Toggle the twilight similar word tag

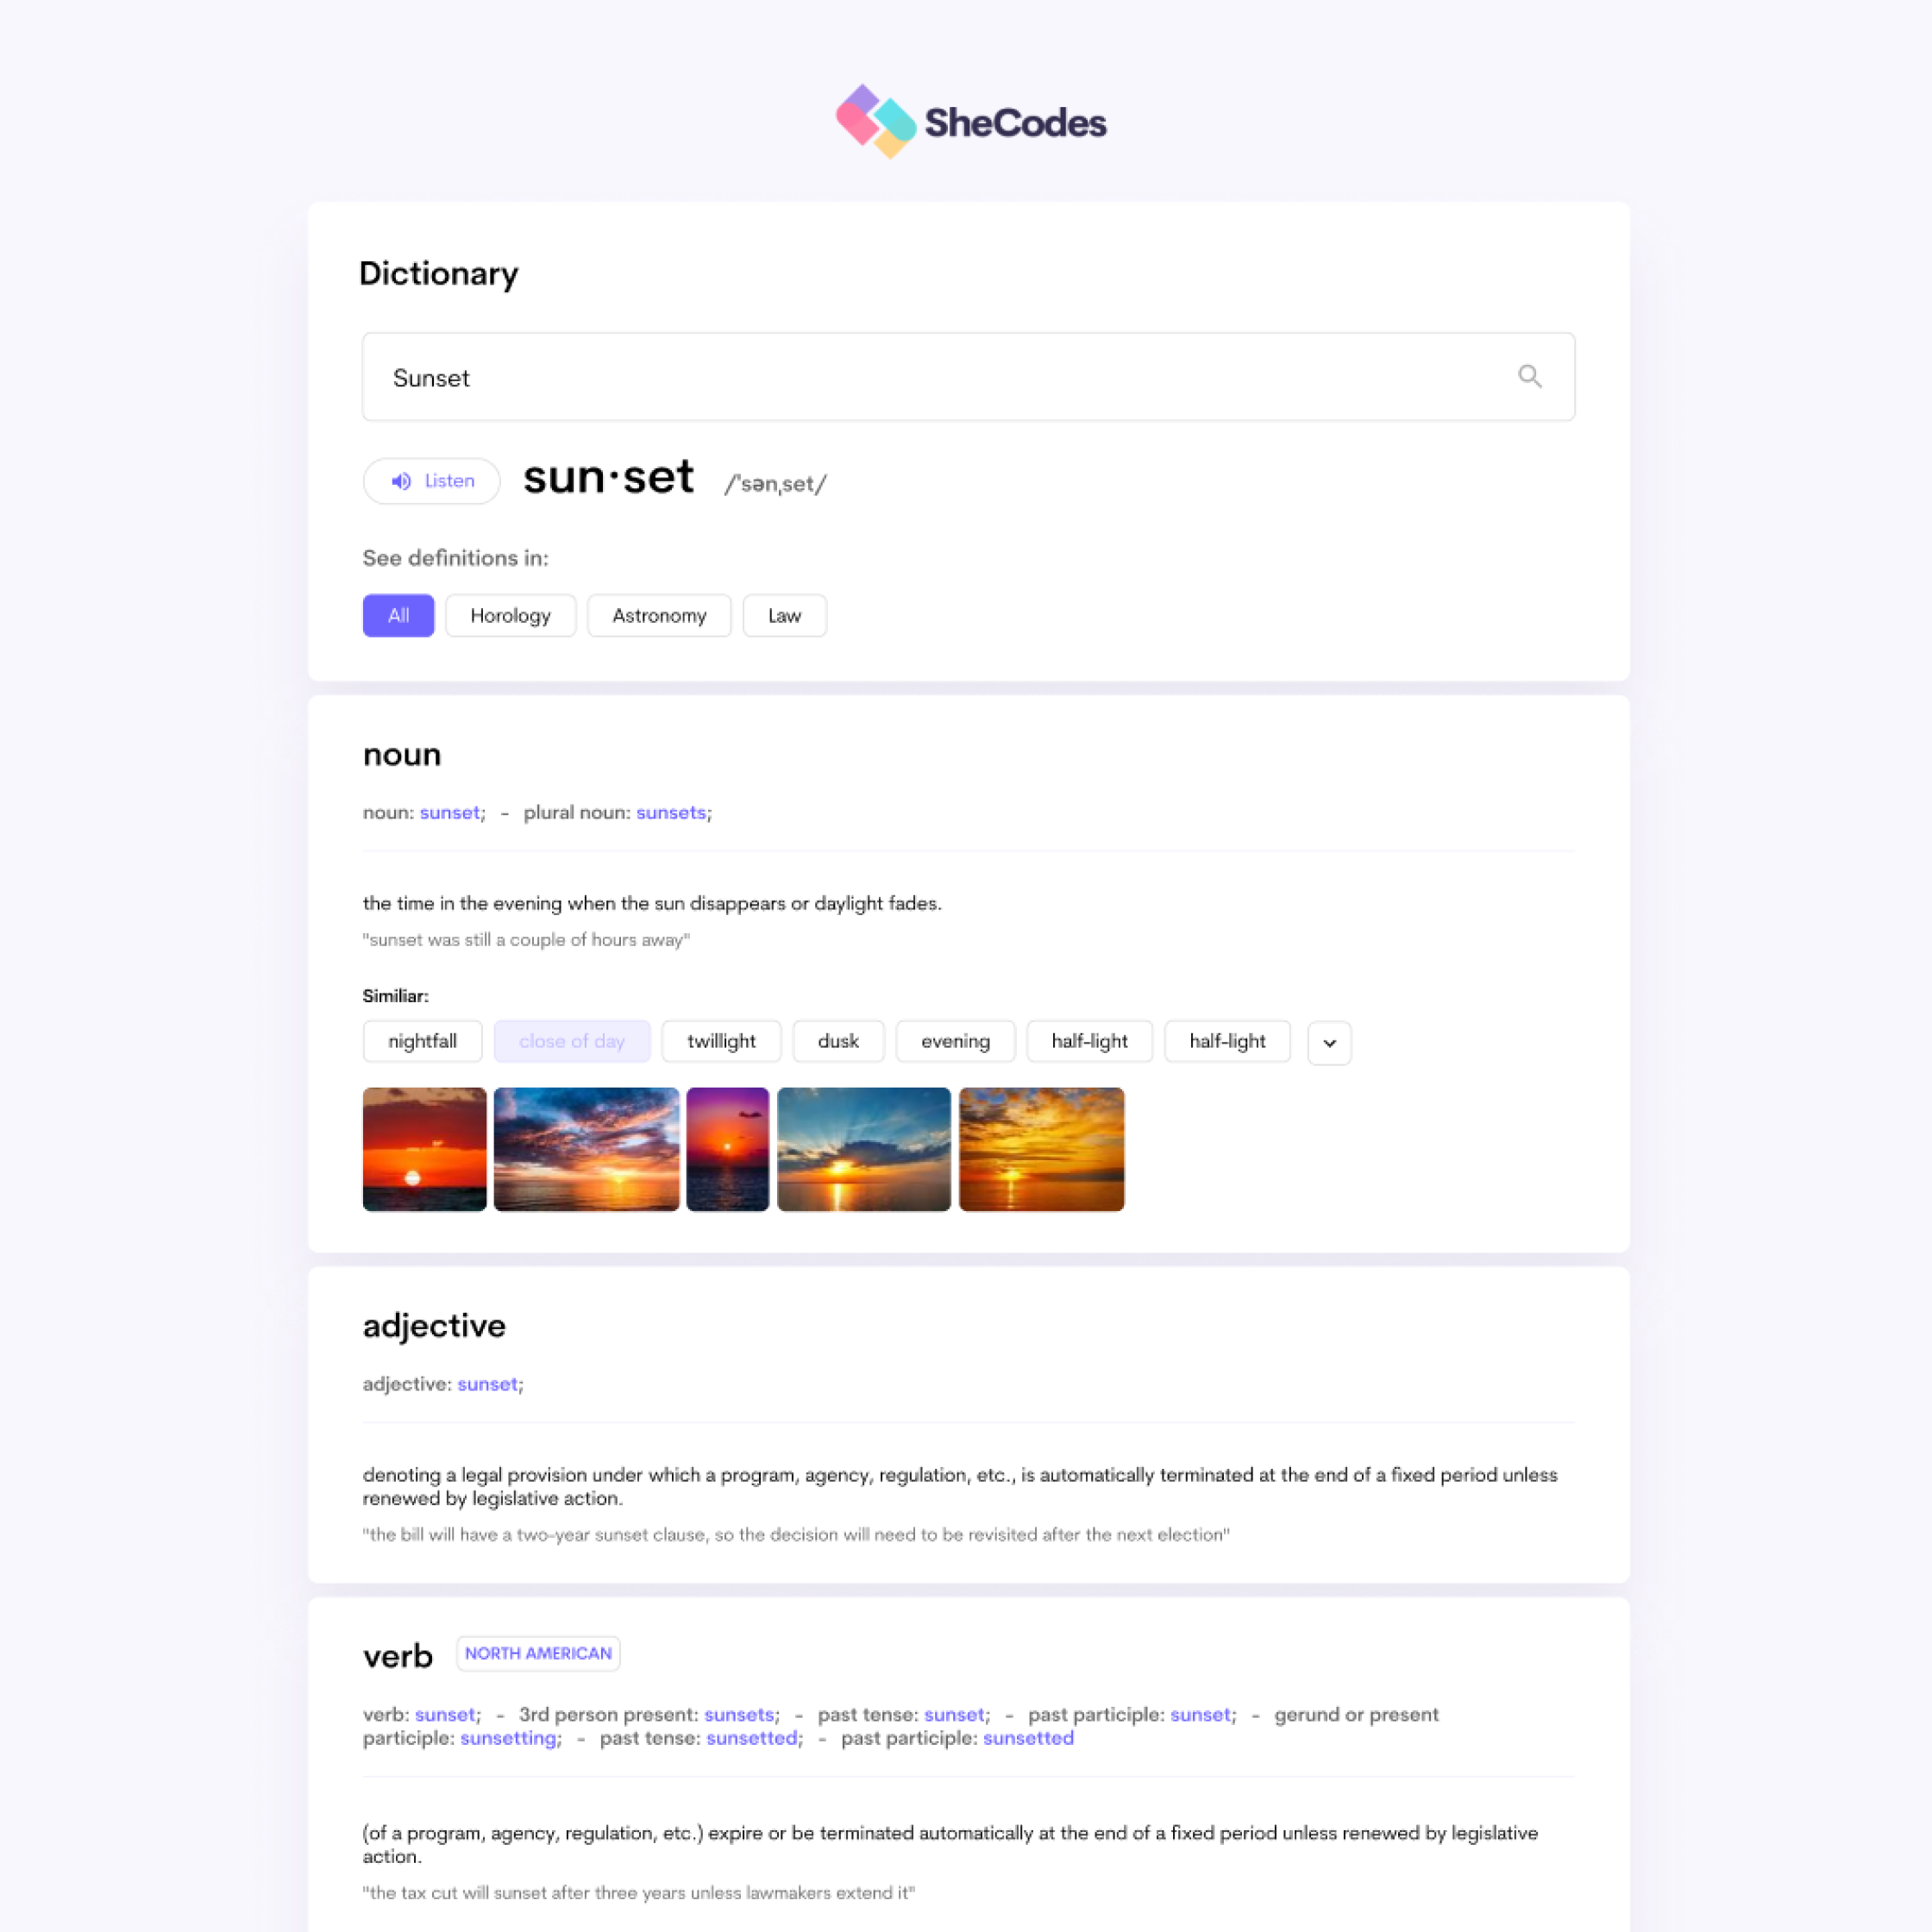[x=720, y=1040]
